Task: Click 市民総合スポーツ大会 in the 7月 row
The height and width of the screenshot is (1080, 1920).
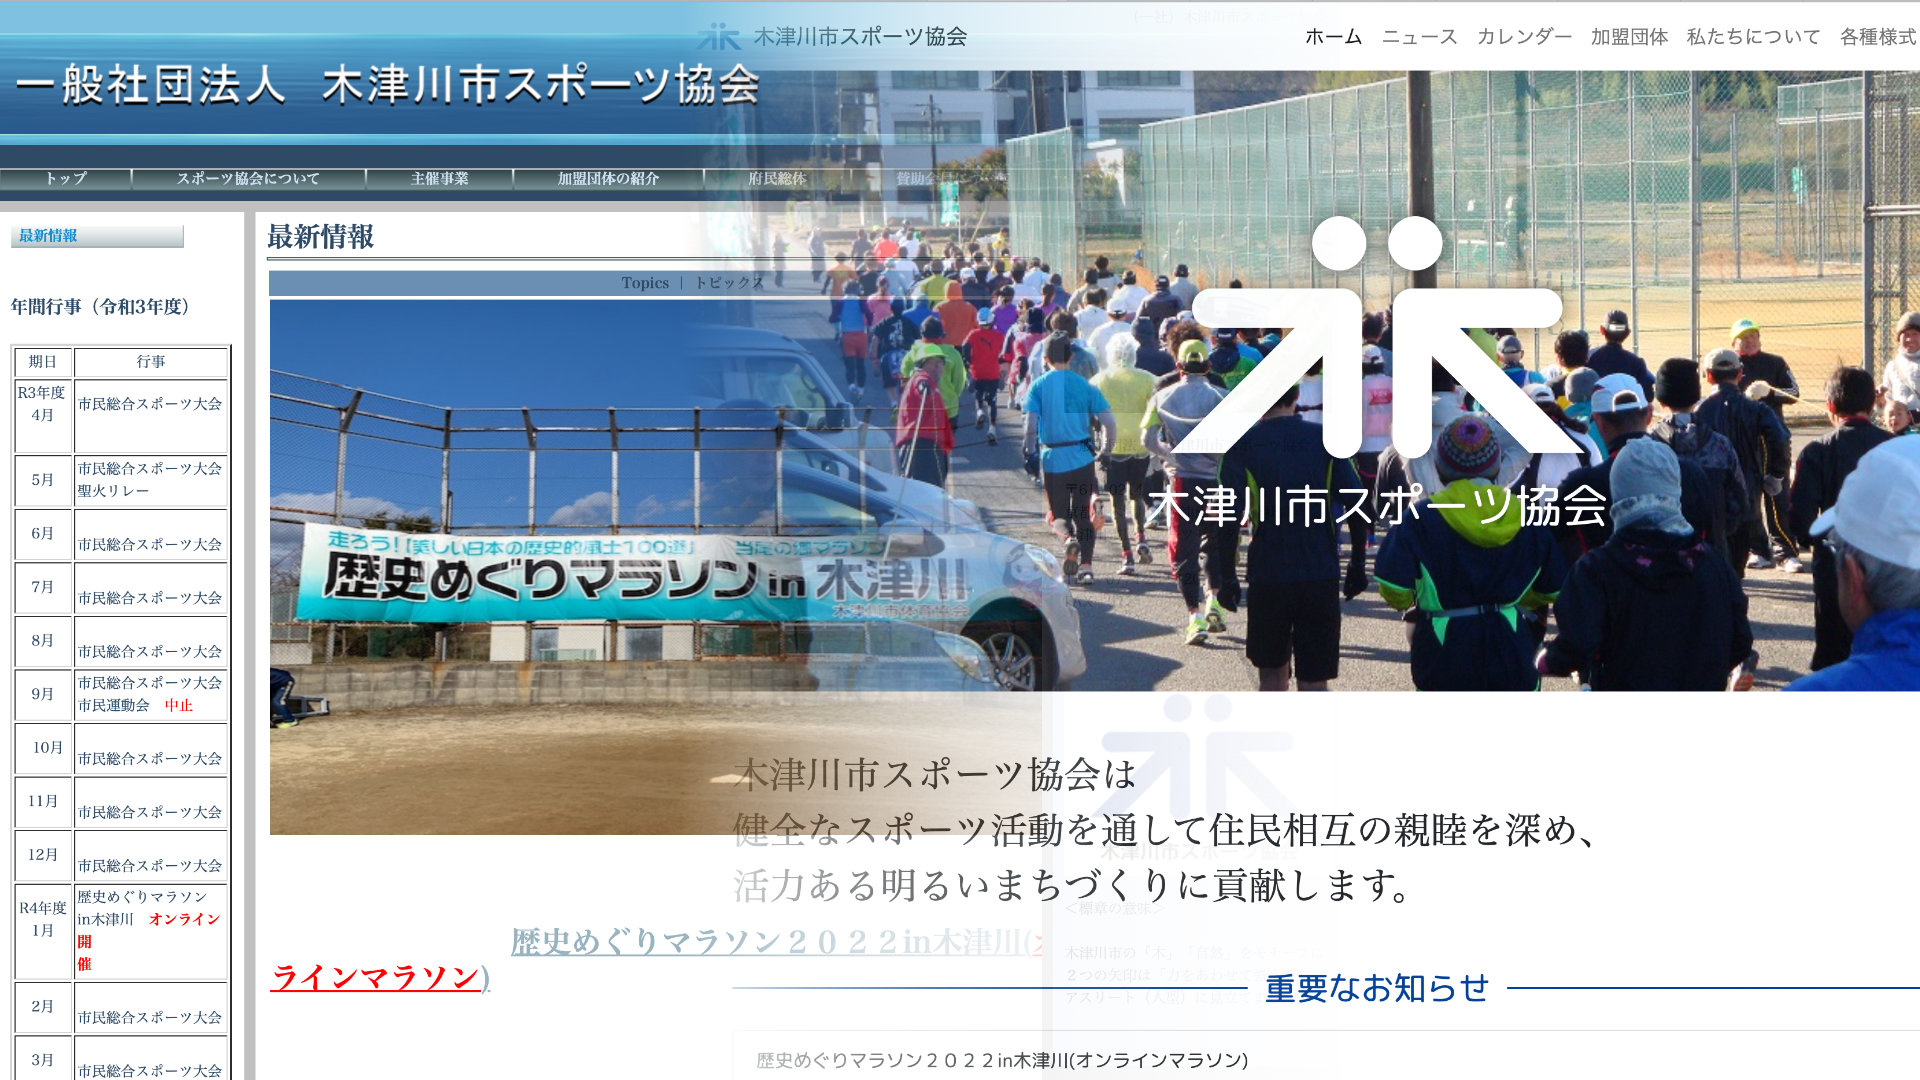Action: 150,598
